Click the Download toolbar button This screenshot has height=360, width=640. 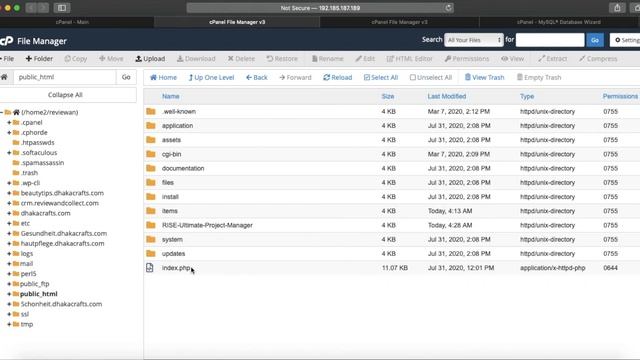(x=196, y=59)
